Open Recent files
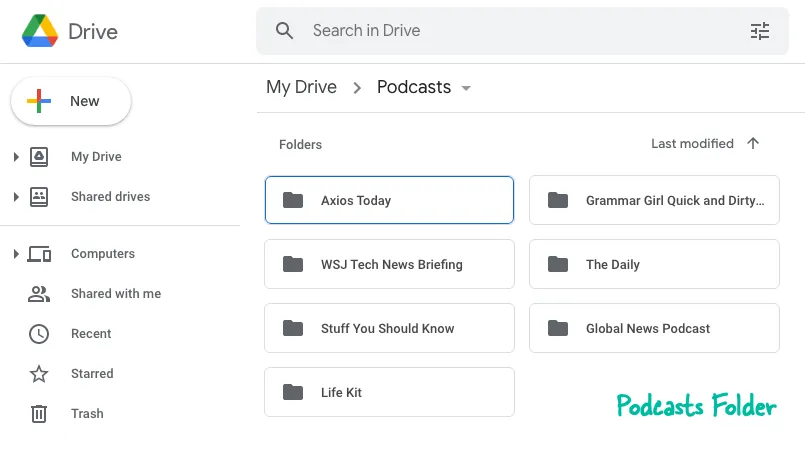Screen dimensions: 805x465 click(x=91, y=334)
